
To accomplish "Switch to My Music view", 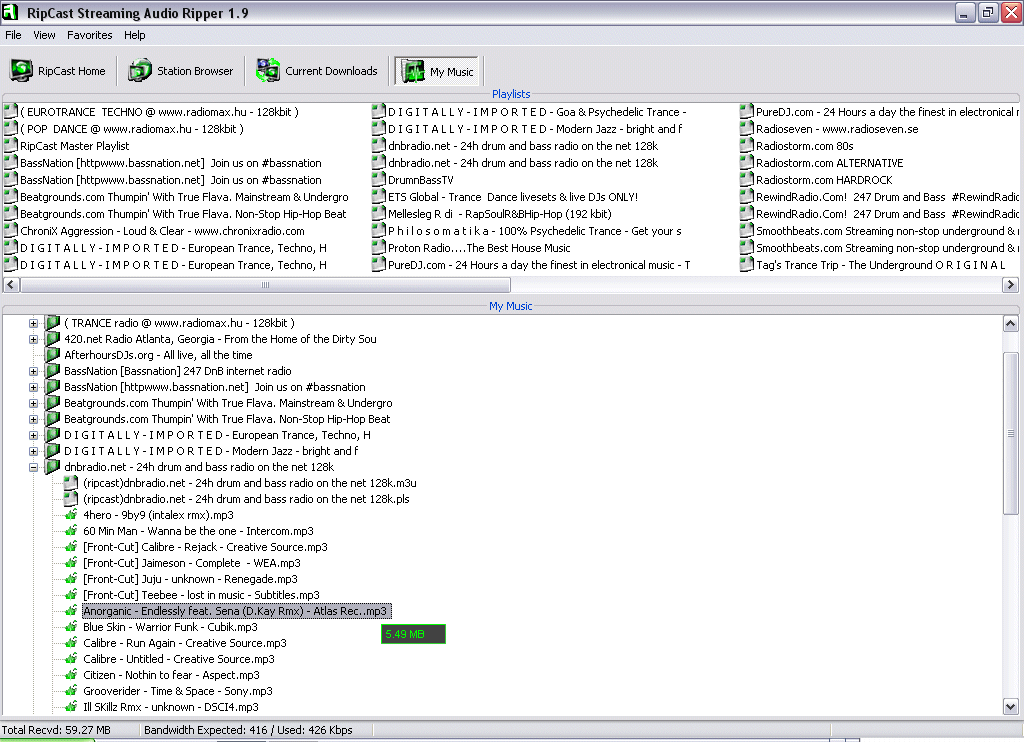I will point(437,71).
